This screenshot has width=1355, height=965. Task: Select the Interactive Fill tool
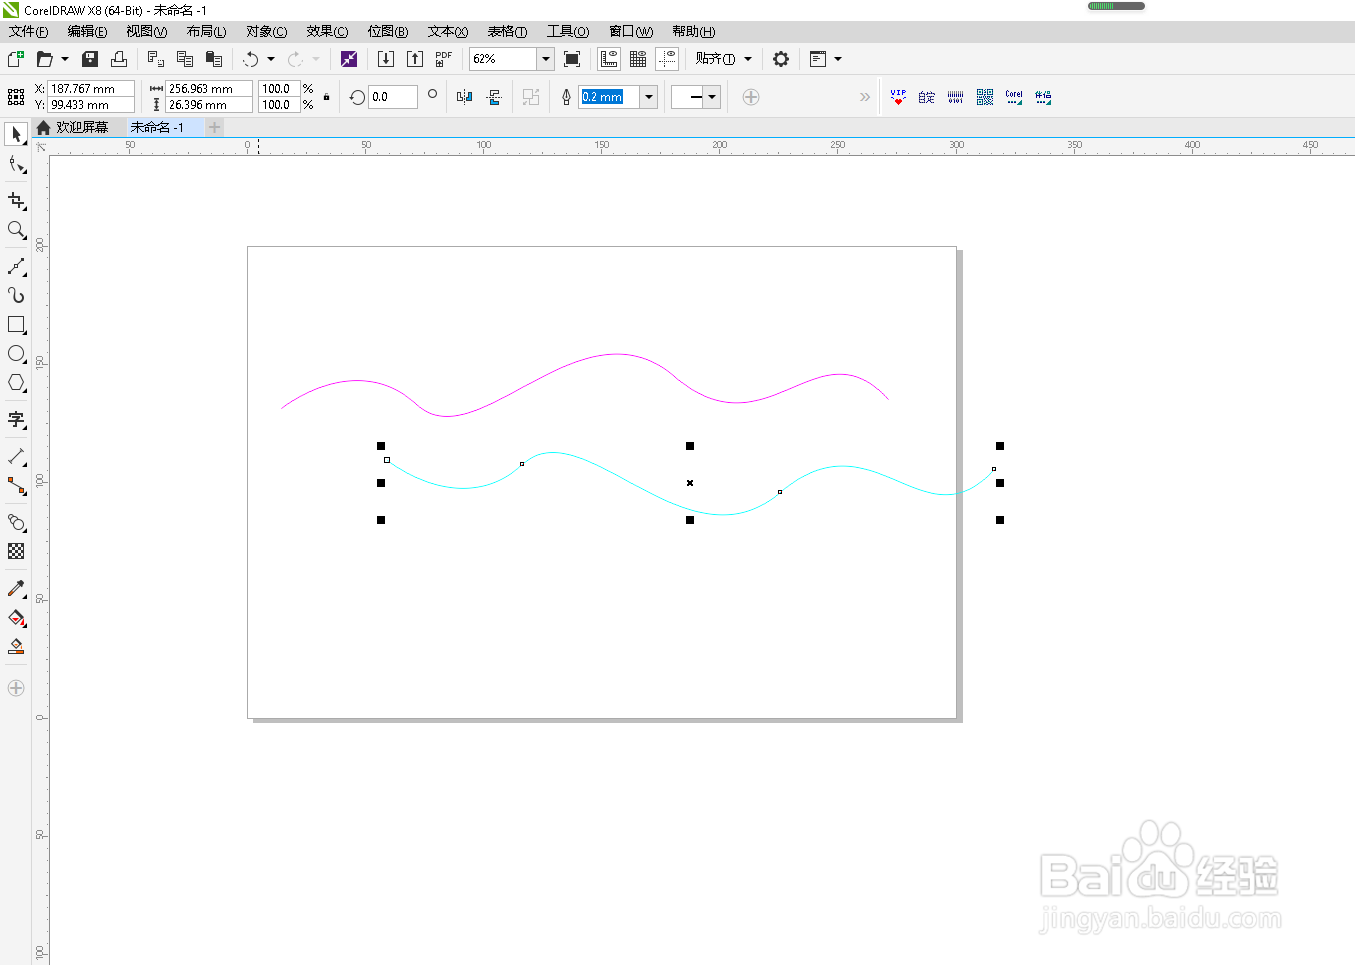(x=16, y=618)
